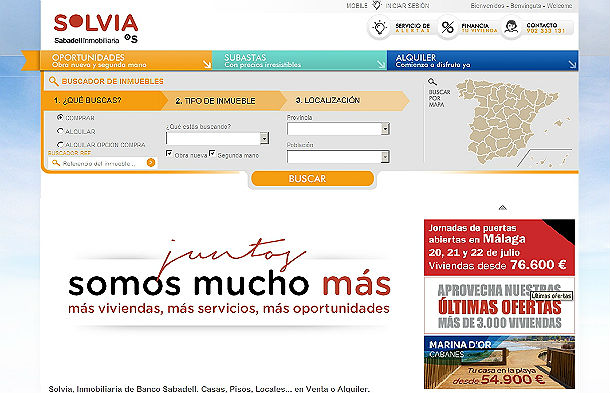Click the Iniciar sesión link
Screen dimensions: 610x393
coord(407,5)
